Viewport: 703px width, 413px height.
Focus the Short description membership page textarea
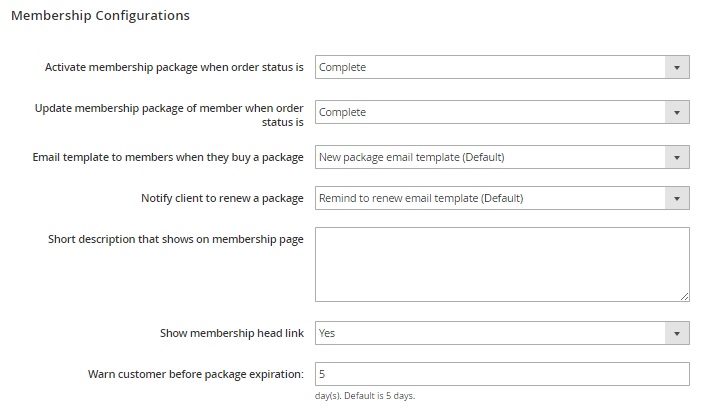(501, 264)
